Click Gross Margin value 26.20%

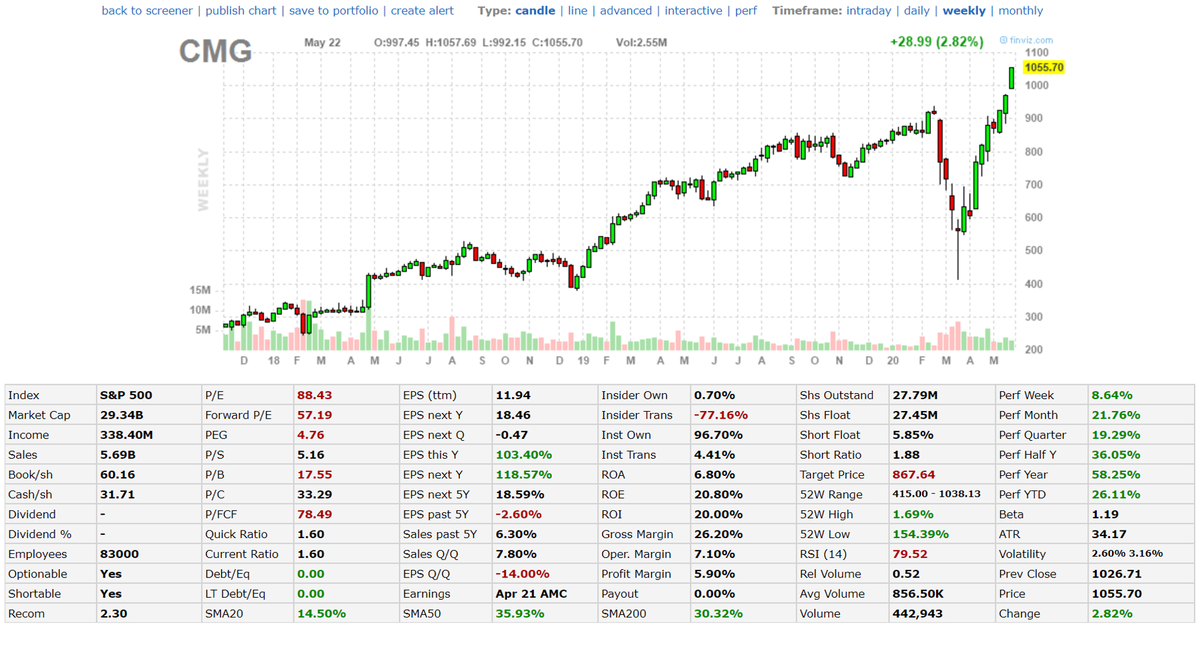pyautogui.click(x=718, y=534)
